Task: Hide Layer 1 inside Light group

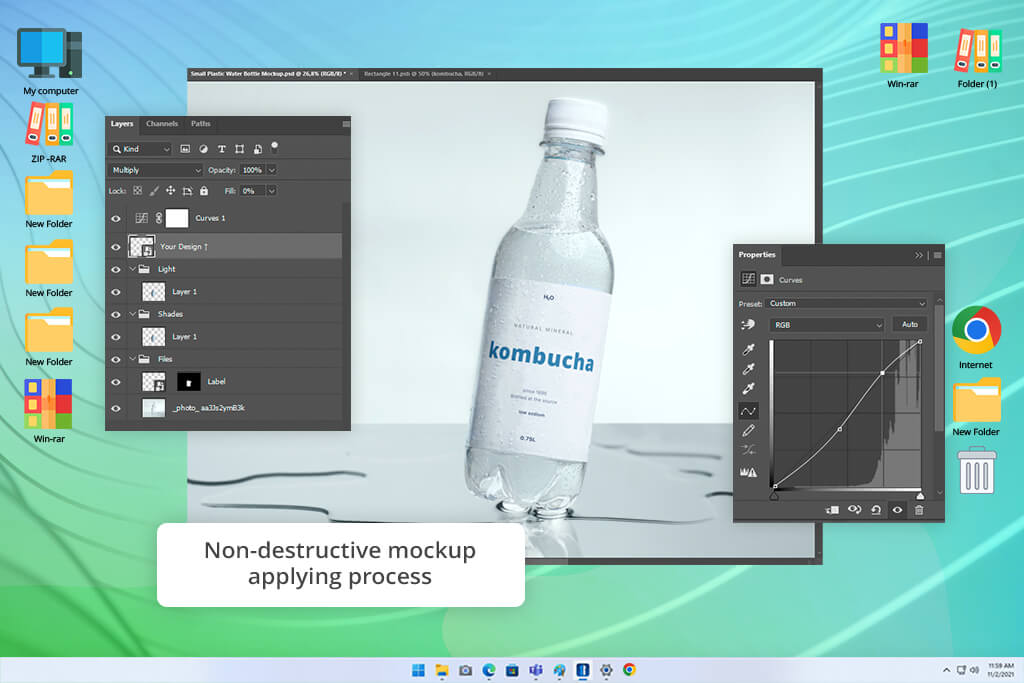Action: tap(116, 292)
